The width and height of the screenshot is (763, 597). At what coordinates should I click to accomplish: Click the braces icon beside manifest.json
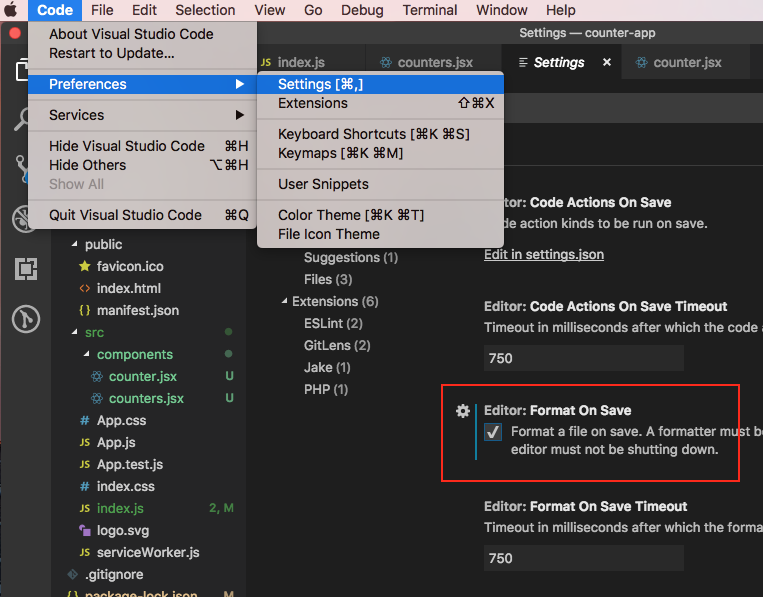(x=85, y=310)
